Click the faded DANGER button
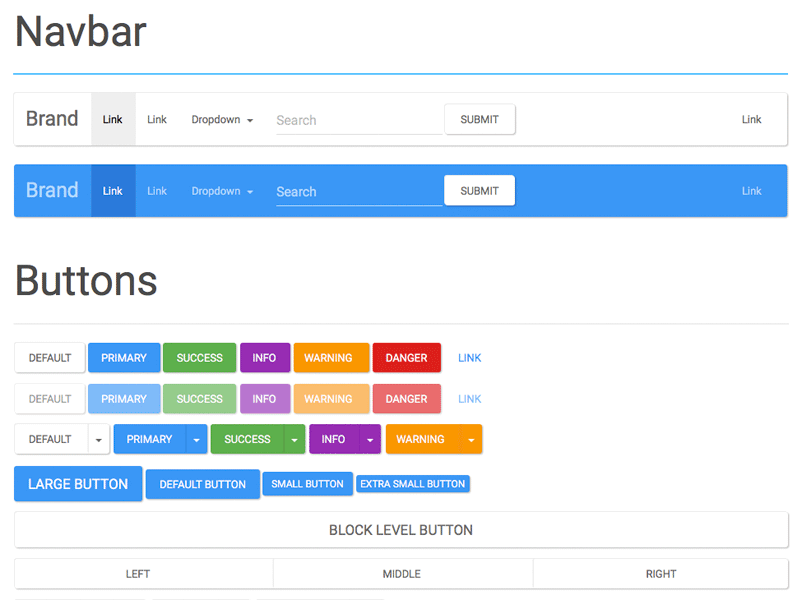 (x=407, y=398)
